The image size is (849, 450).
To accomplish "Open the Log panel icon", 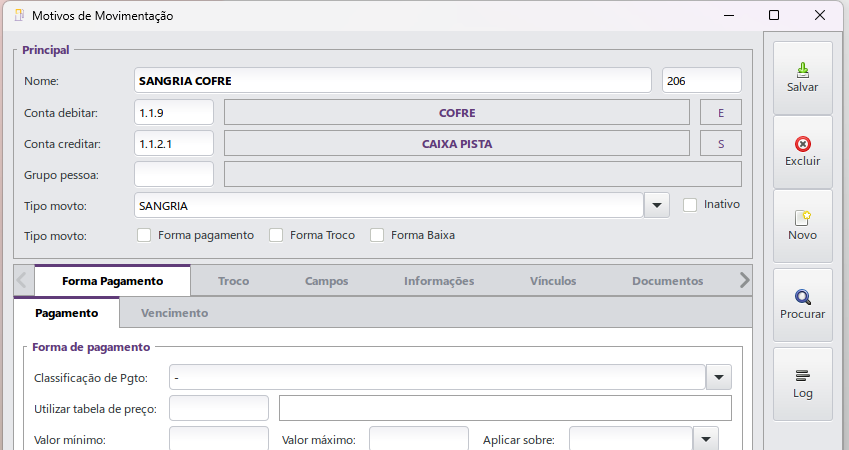I will tap(802, 375).
